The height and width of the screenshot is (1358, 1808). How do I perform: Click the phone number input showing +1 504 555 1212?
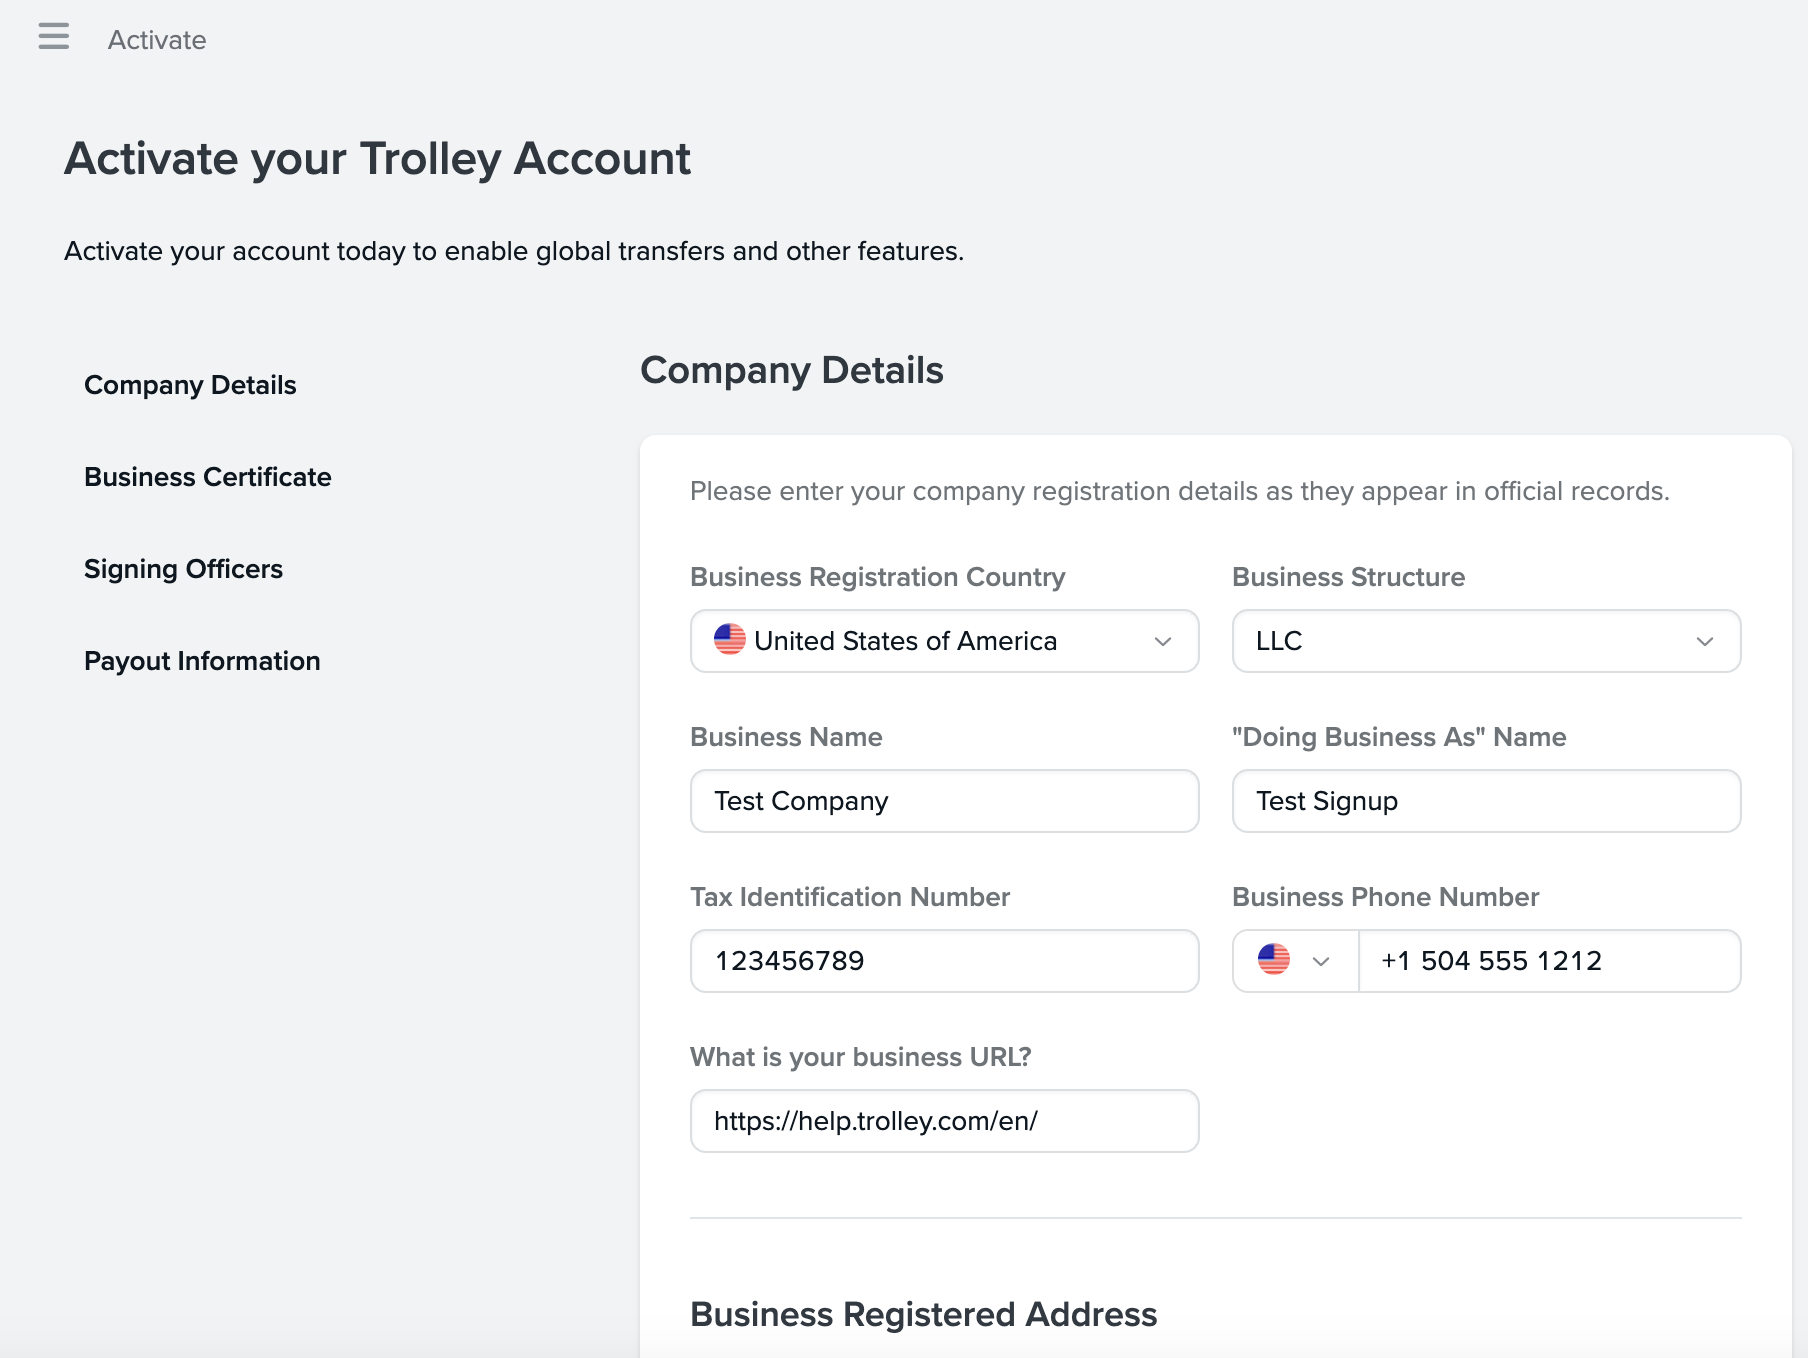(1549, 961)
